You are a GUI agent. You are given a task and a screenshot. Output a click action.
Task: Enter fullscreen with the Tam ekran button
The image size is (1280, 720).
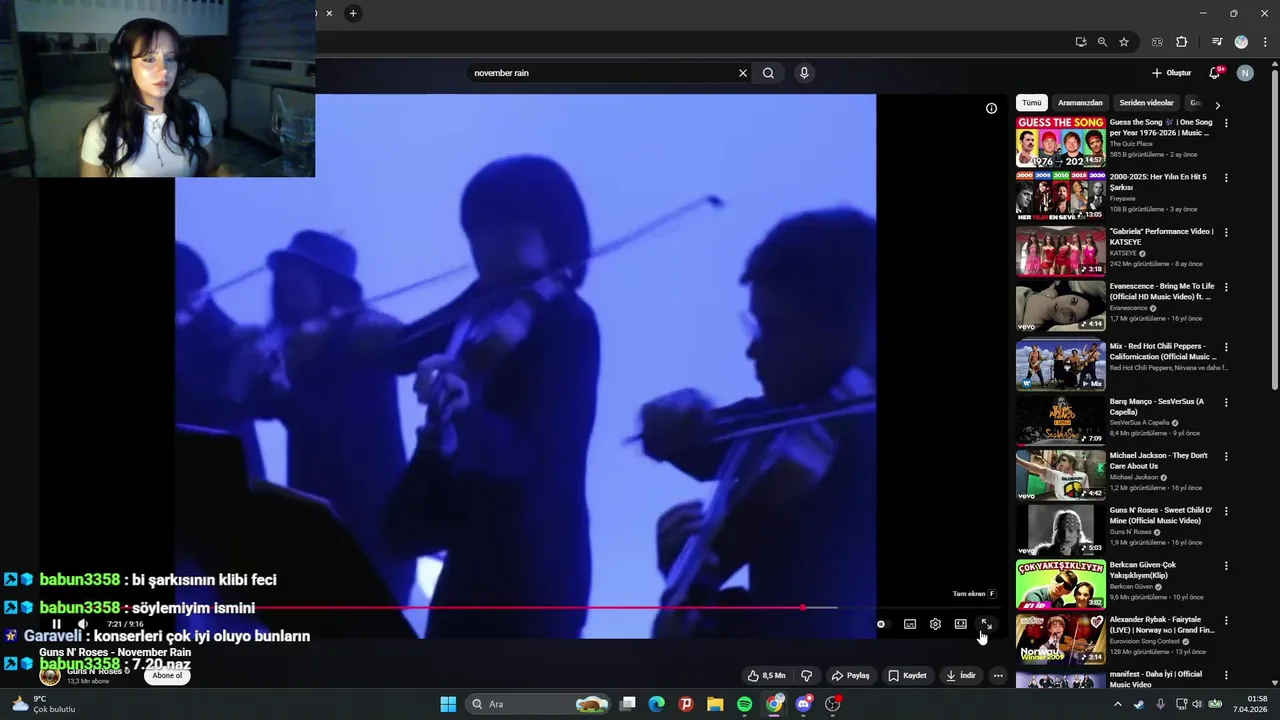click(x=986, y=624)
